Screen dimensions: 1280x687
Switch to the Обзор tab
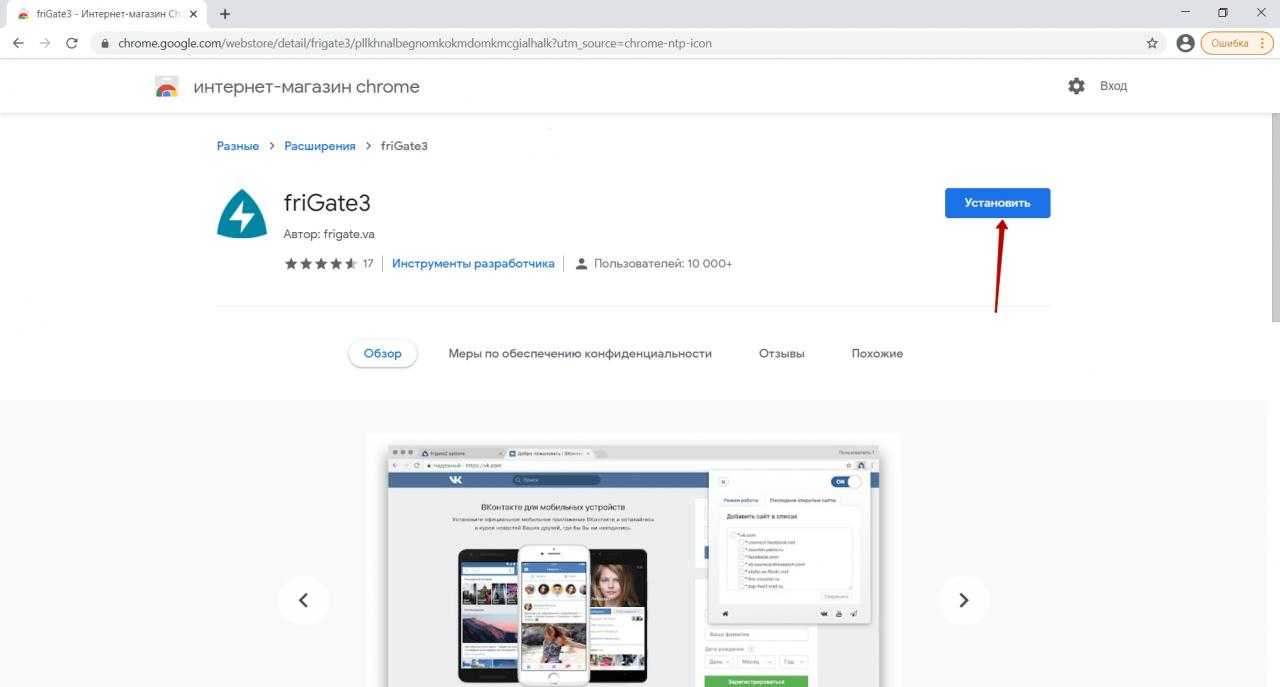point(382,353)
